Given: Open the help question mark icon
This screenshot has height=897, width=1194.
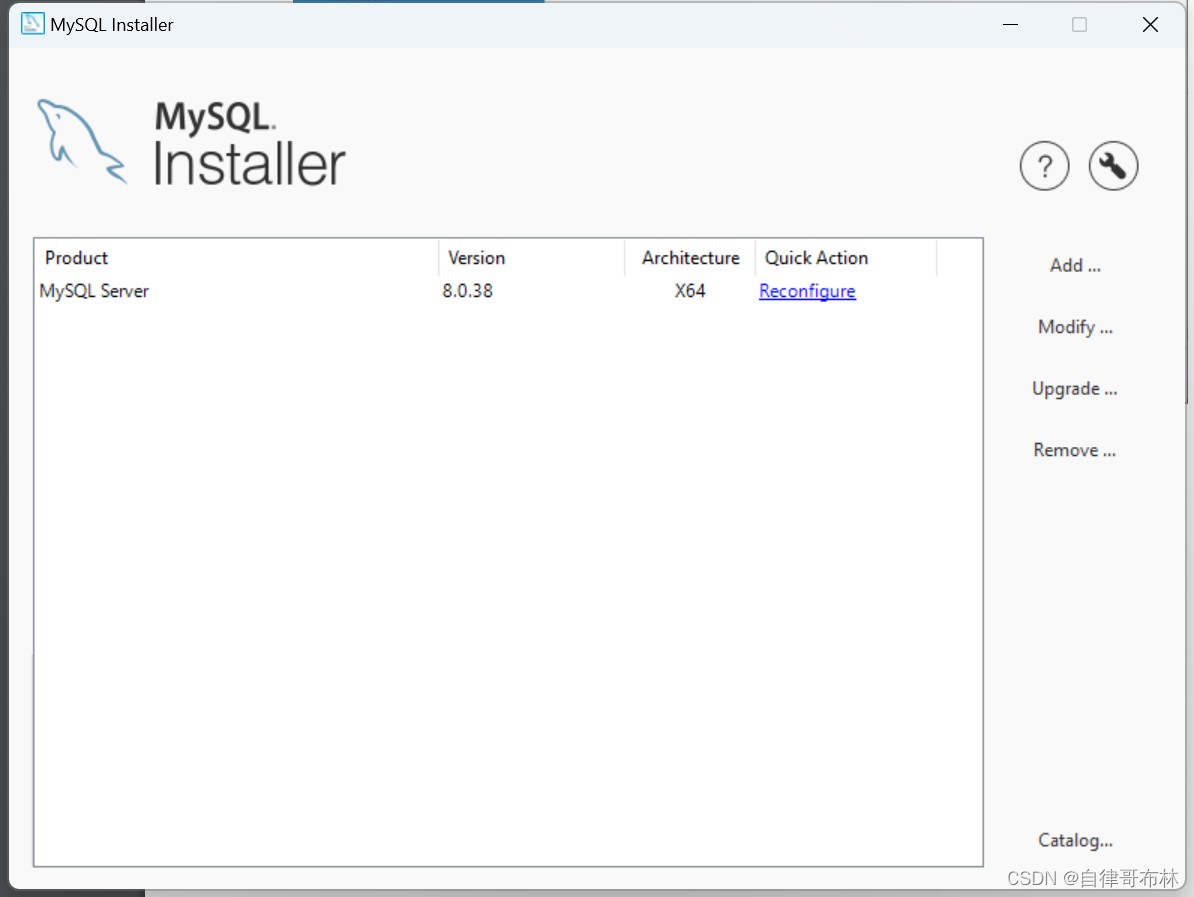Looking at the screenshot, I should (x=1044, y=166).
